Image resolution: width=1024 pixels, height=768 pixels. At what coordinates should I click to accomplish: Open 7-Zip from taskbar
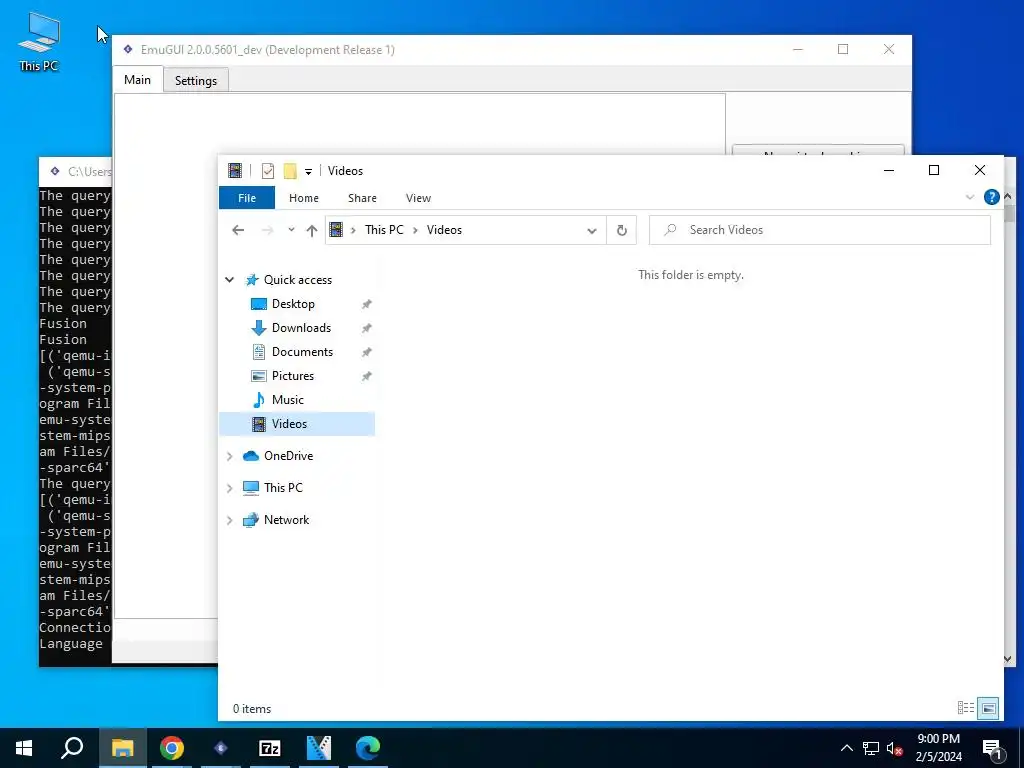pyautogui.click(x=270, y=748)
